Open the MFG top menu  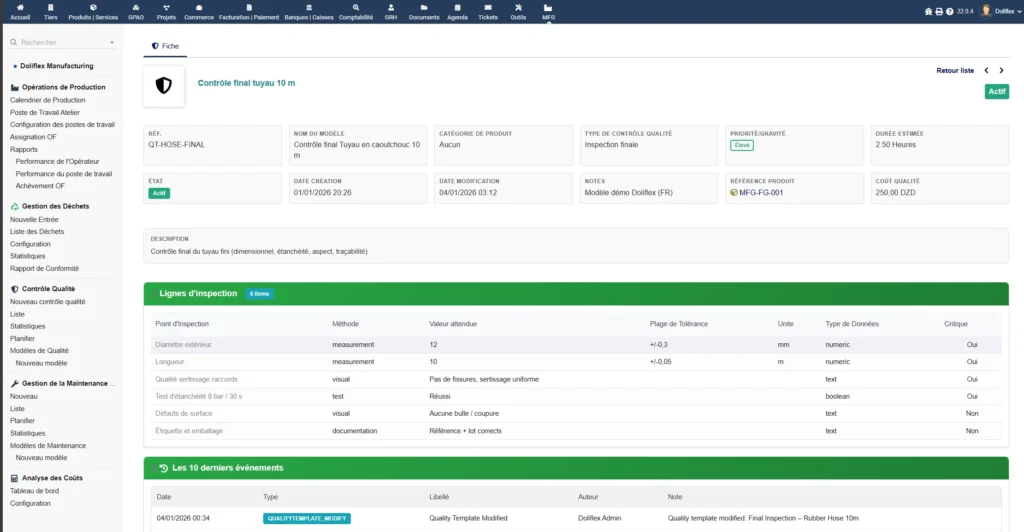coord(547,11)
